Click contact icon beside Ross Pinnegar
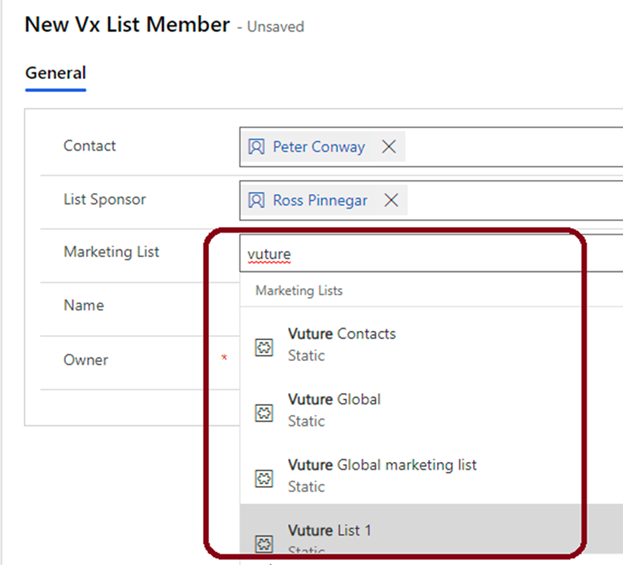Screen dimensions: 623x565 (256, 200)
